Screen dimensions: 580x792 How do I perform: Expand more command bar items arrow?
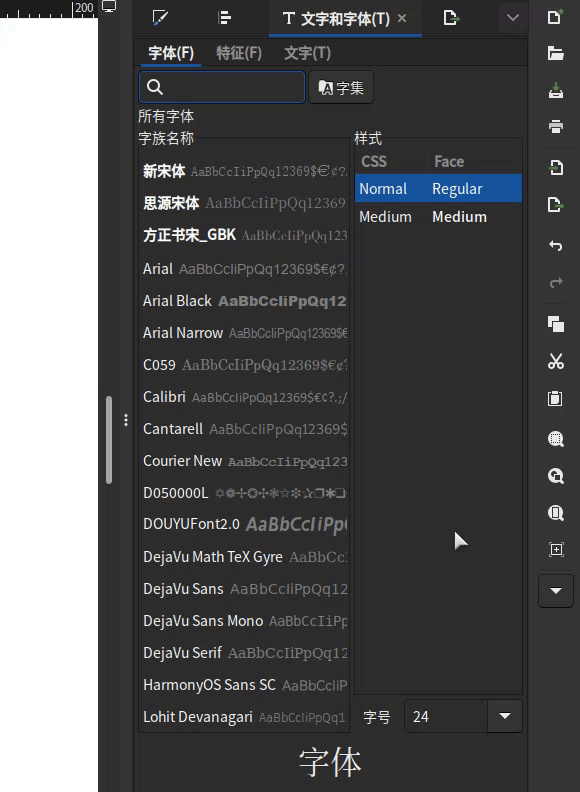coord(556,590)
